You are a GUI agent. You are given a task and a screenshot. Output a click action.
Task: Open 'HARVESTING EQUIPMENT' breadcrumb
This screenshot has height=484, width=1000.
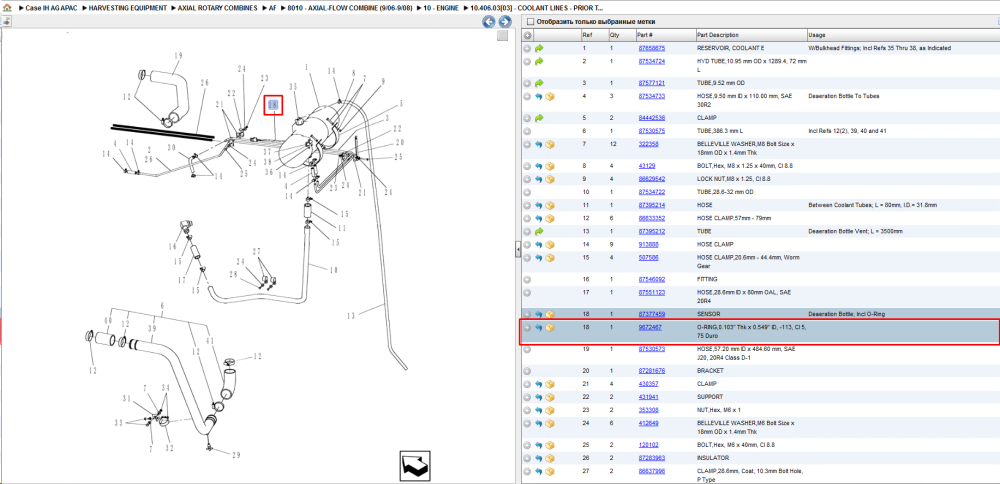128,9
